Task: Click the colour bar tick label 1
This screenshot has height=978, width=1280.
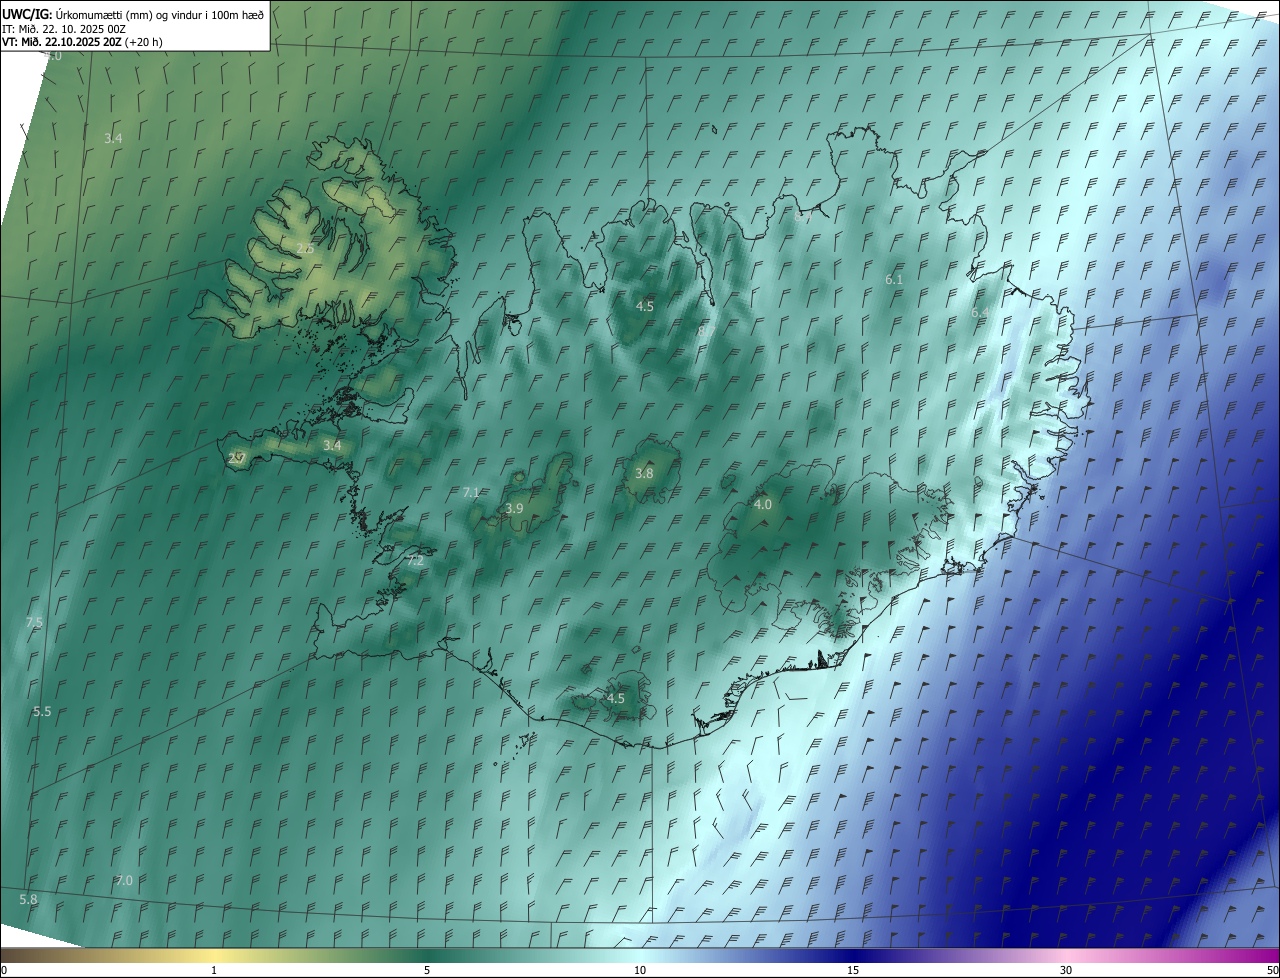Action: tap(214, 970)
